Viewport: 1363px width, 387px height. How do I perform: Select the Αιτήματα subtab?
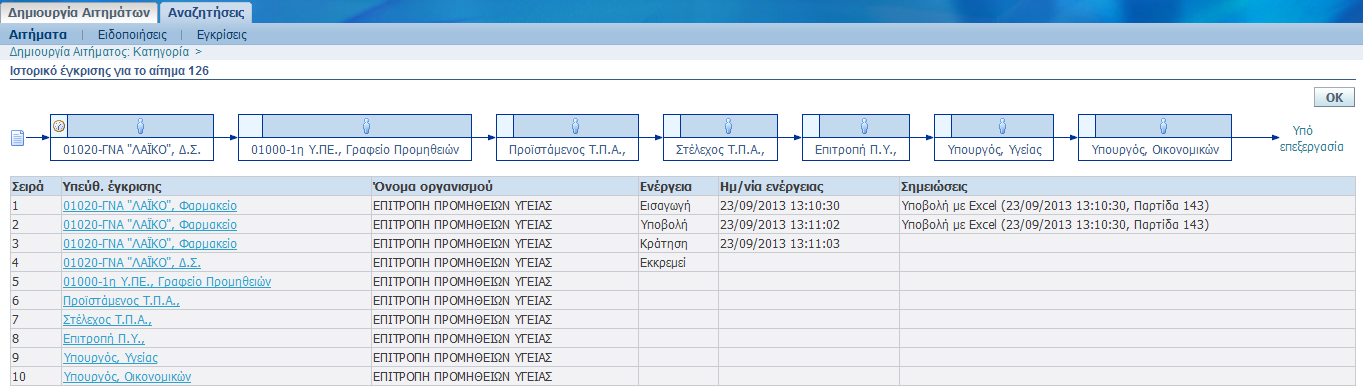coord(38,34)
